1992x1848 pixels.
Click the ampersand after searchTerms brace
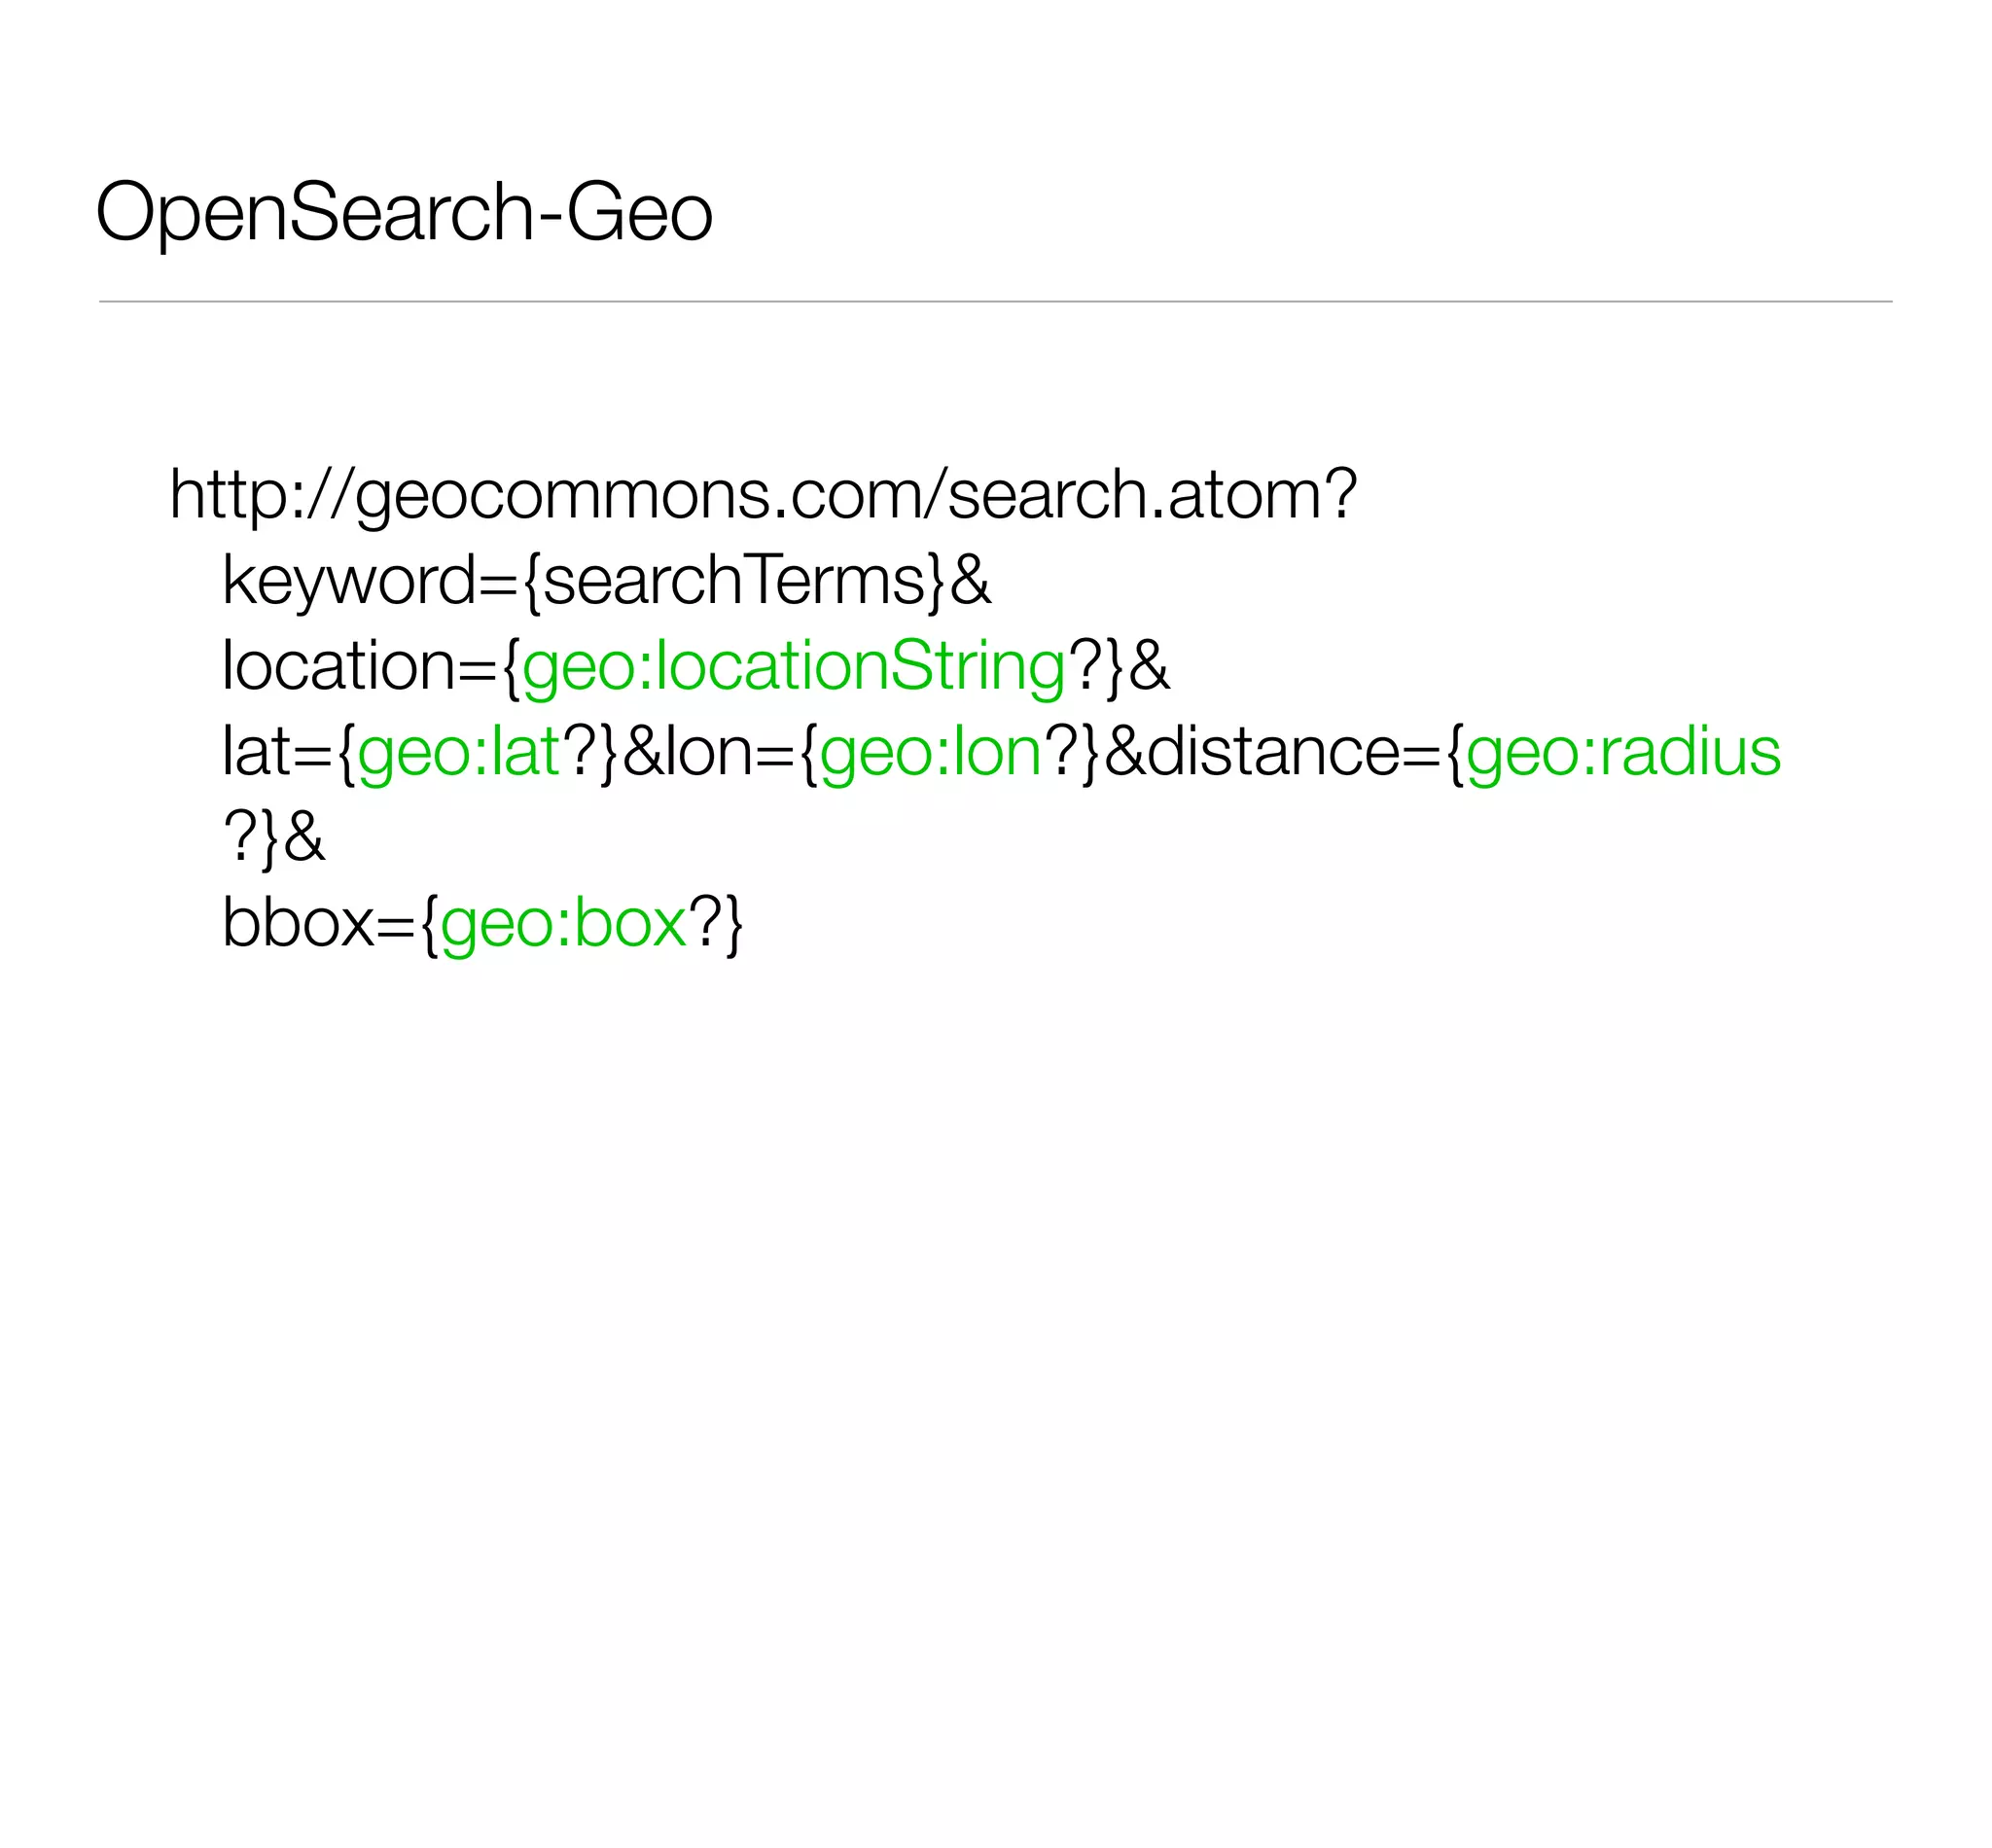tap(970, 581)
